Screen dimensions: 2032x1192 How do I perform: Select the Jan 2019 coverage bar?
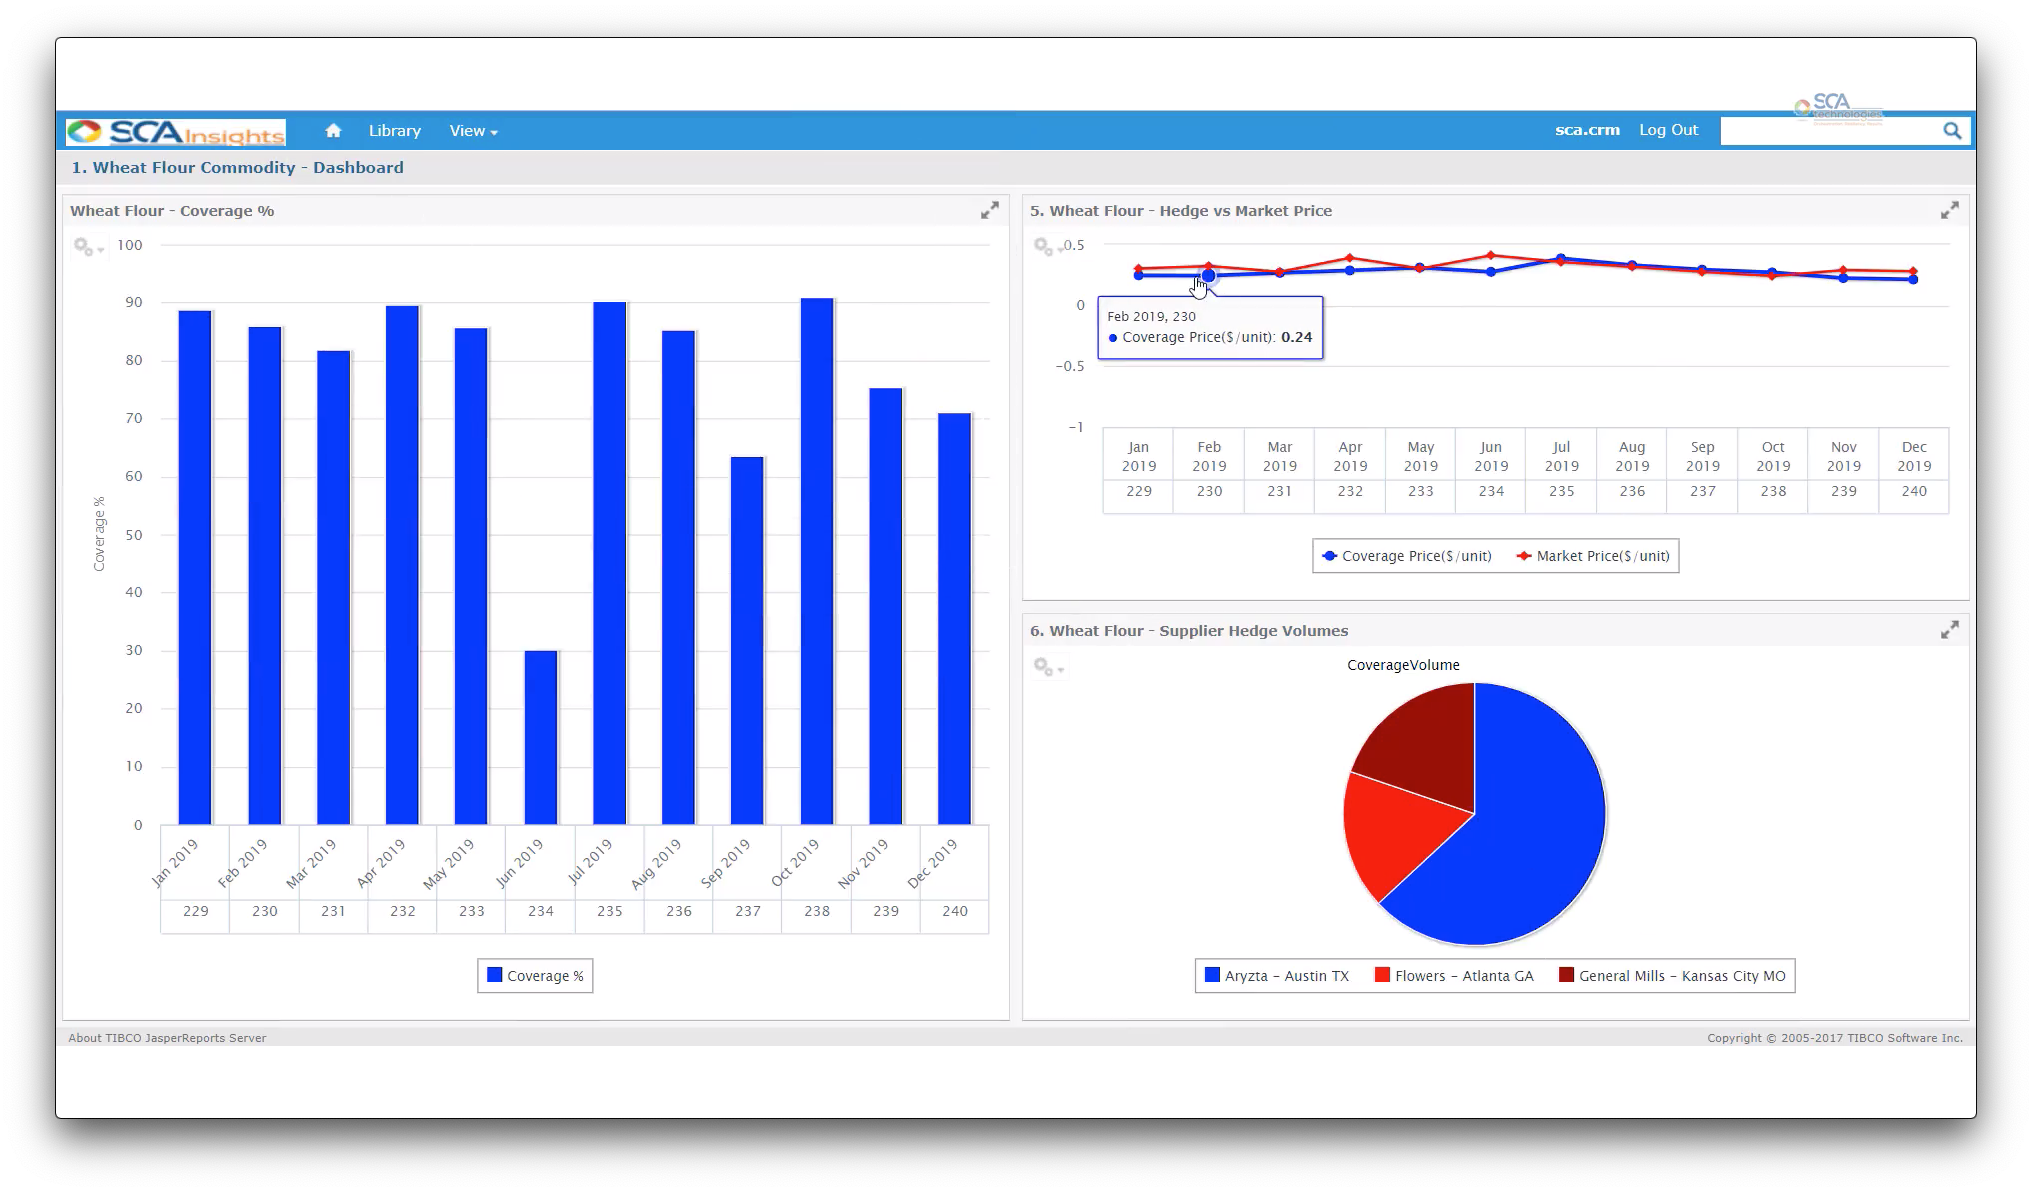click(195, 567)
